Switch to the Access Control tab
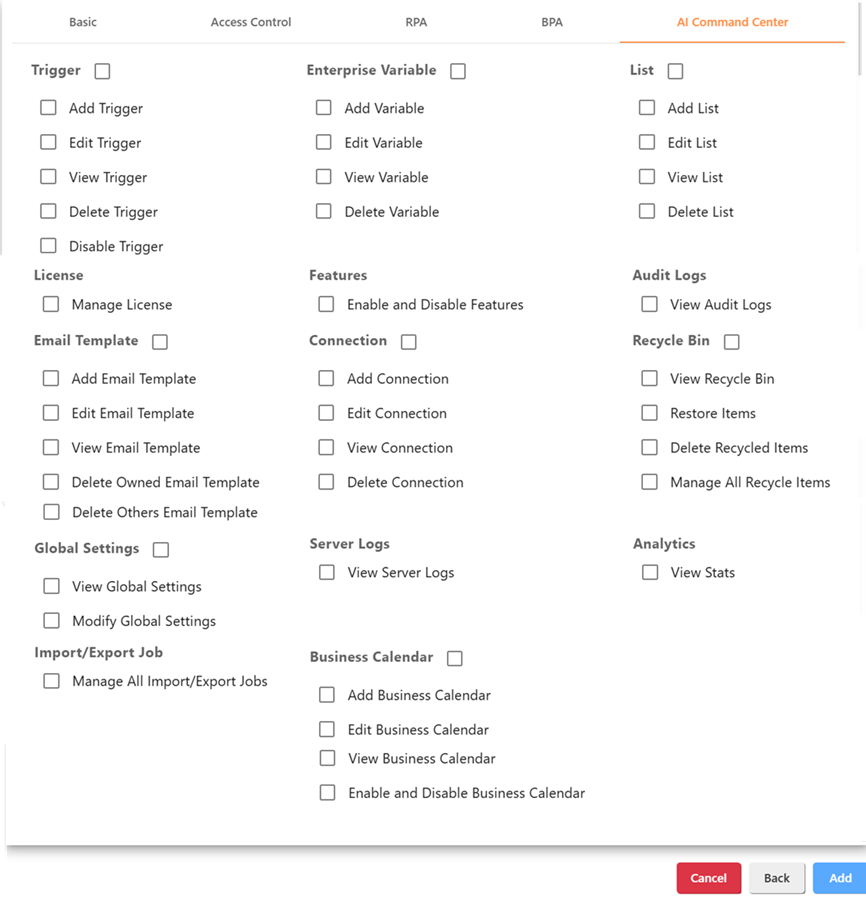The width and height of the screenshot is (866, 897). (251, 22)
